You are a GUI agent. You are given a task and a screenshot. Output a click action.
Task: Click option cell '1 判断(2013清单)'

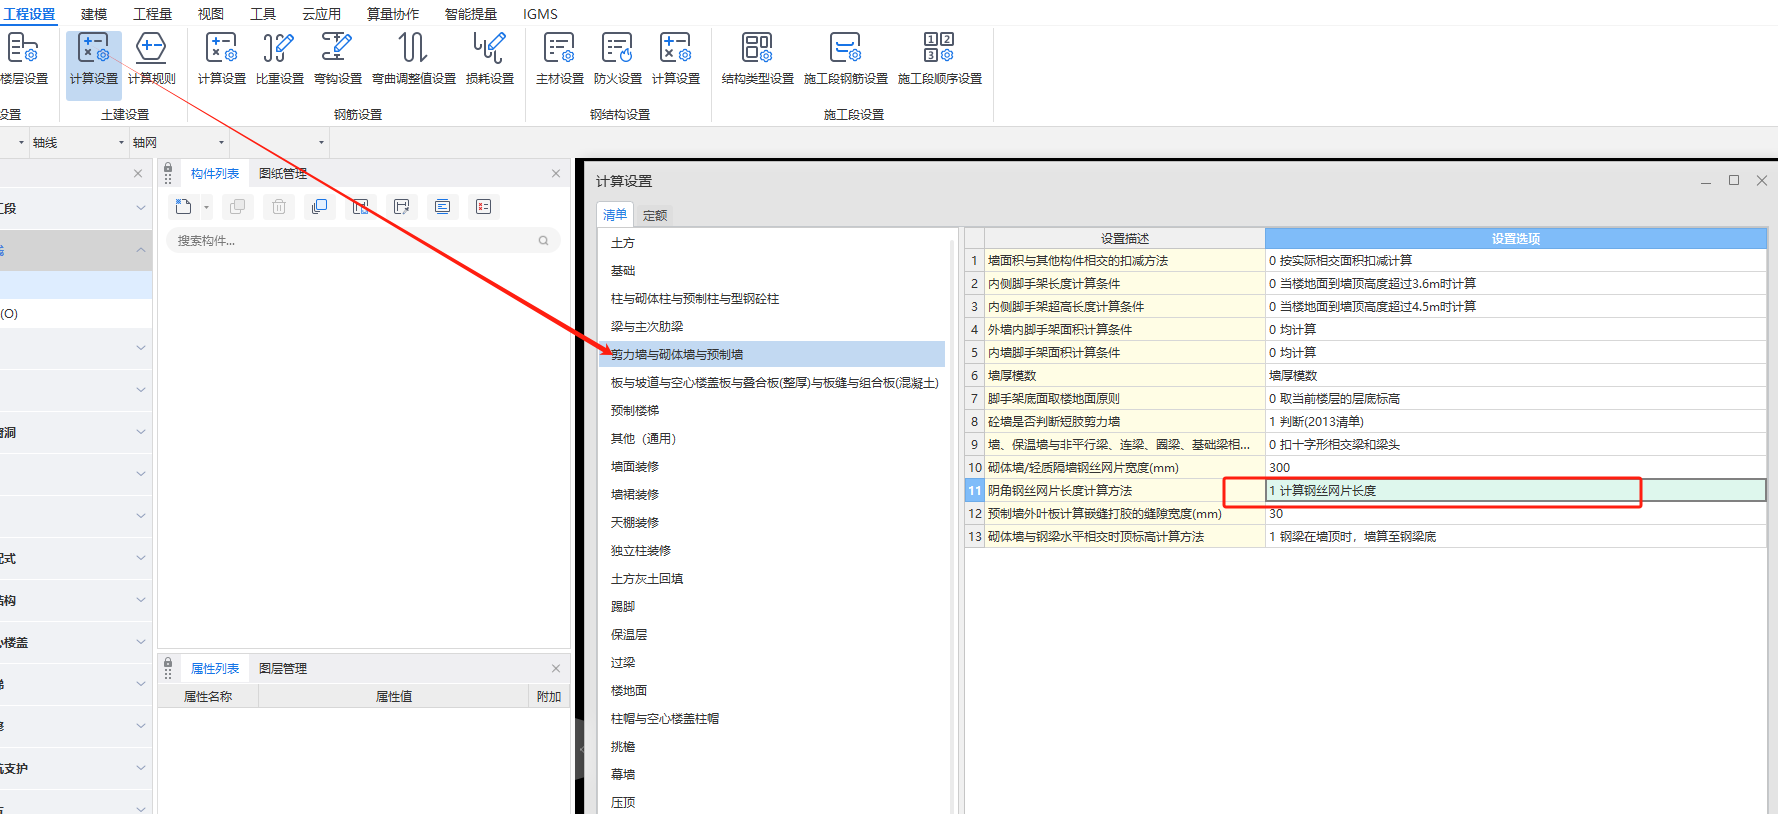(x=1516, y=422)
